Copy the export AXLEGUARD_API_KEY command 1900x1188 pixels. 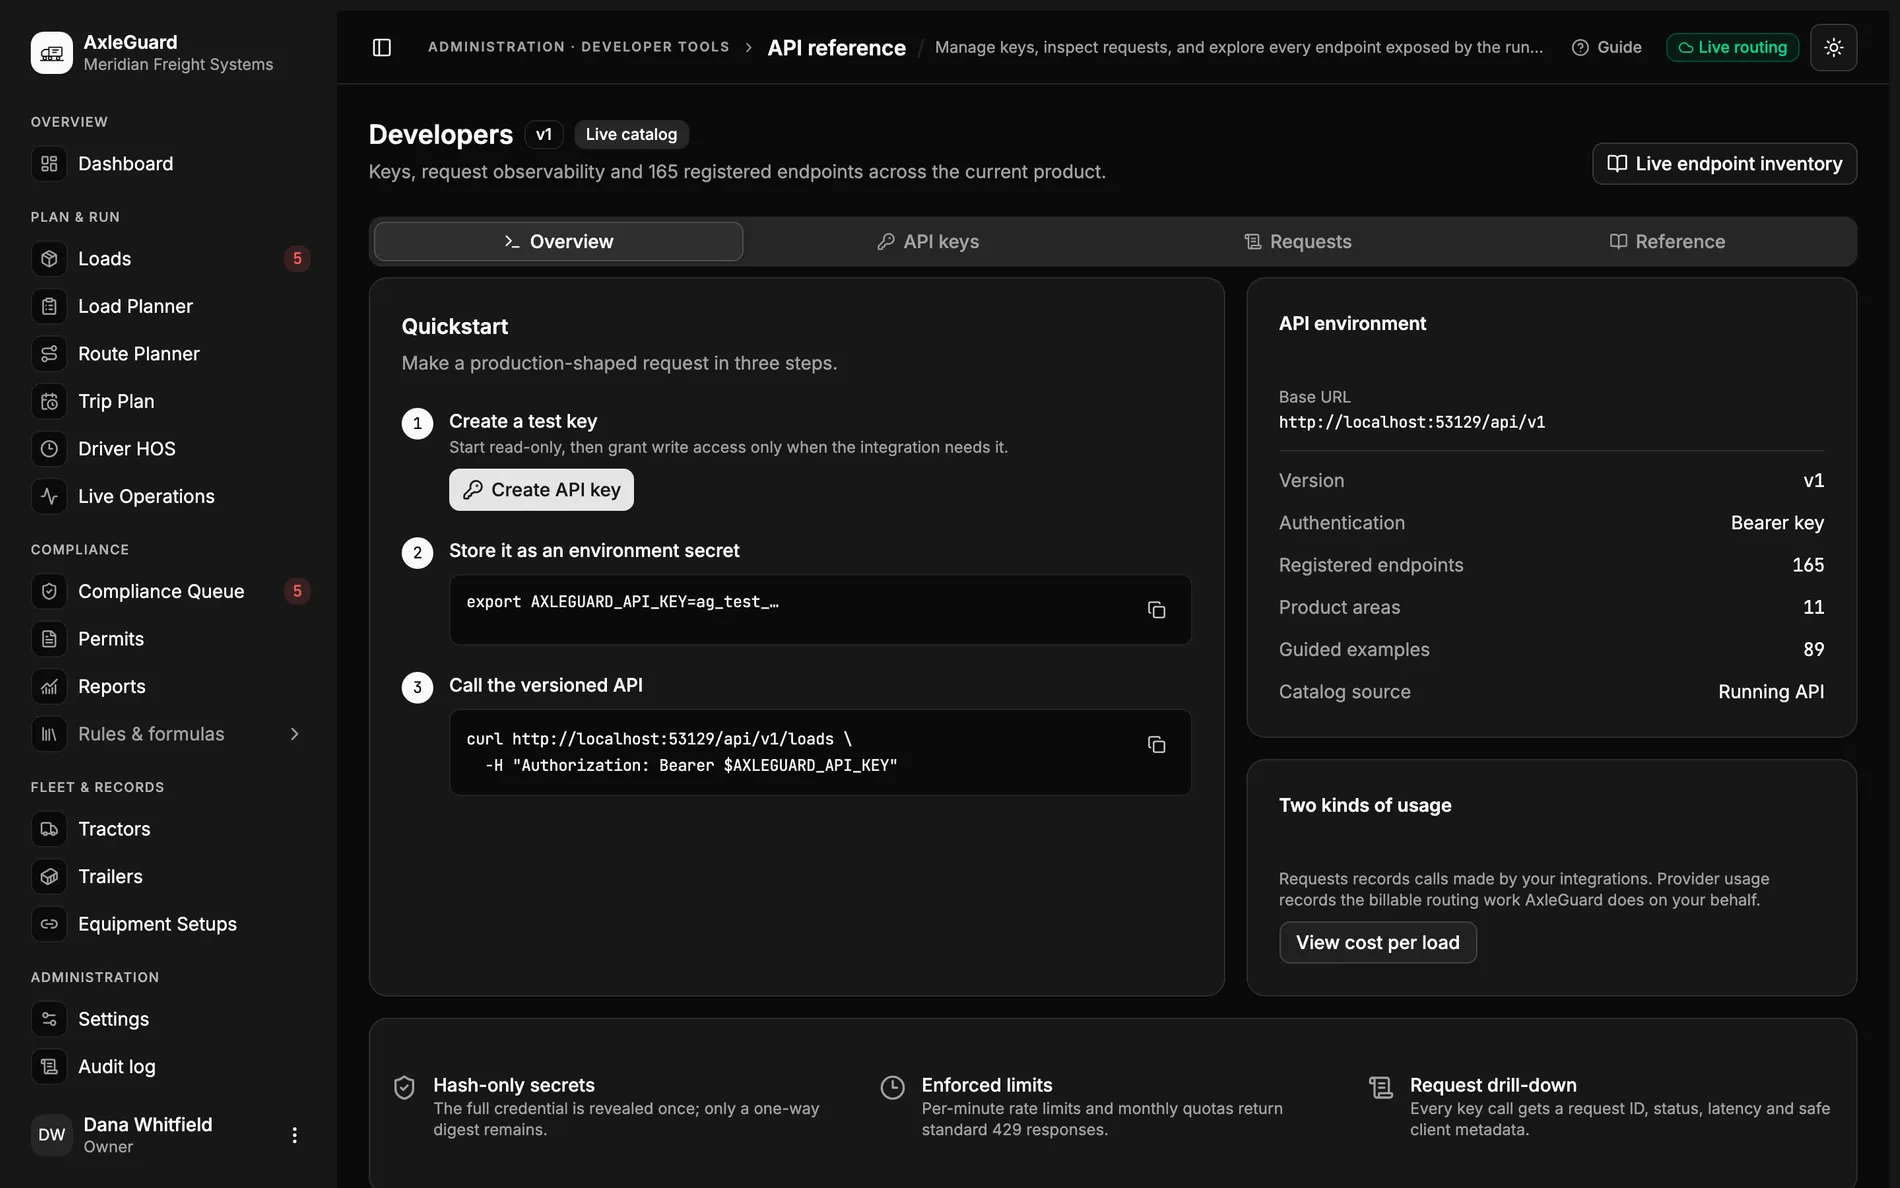click(1156, 610)
